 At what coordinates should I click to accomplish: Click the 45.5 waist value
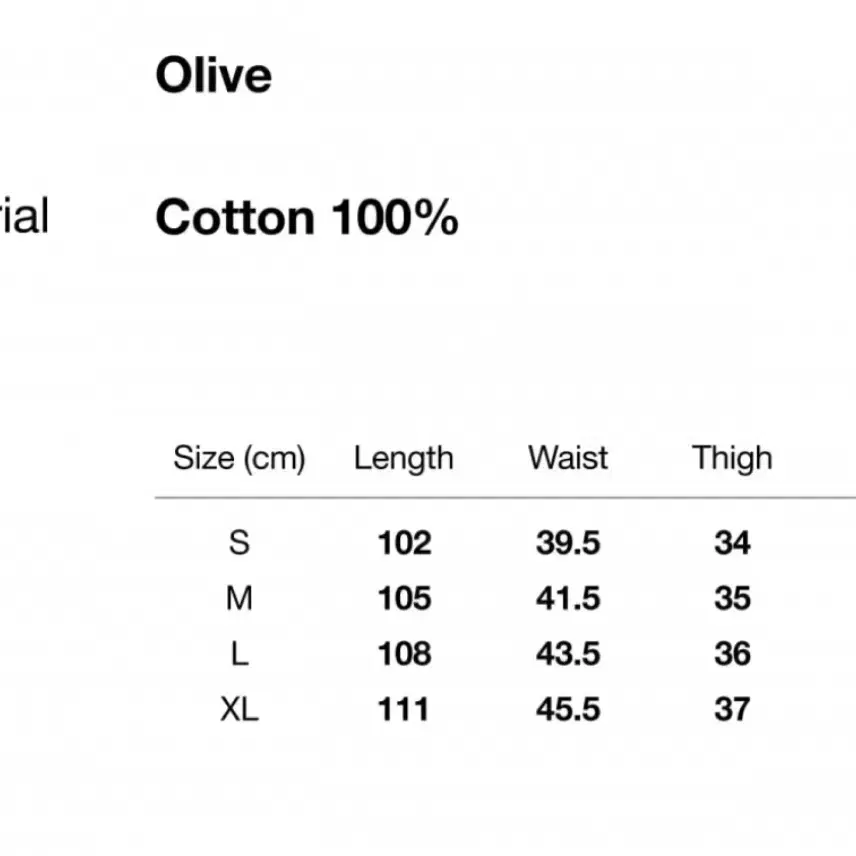coord(568,709)
